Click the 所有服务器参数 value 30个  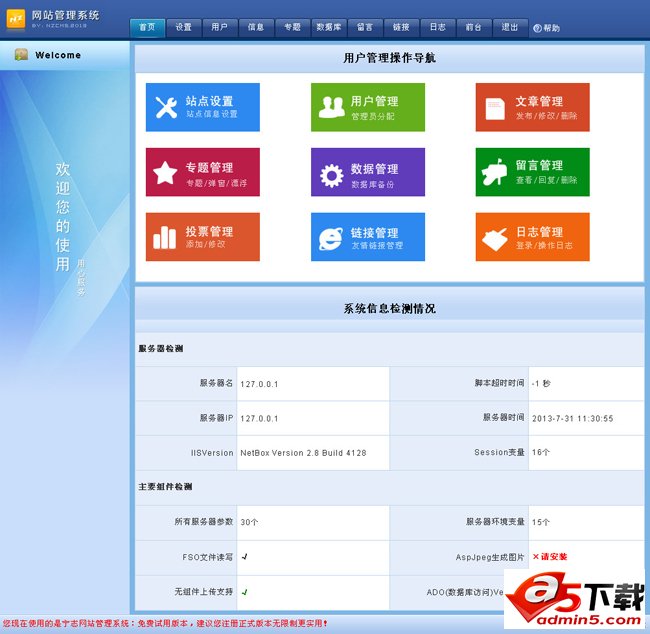tap(249, 522)
